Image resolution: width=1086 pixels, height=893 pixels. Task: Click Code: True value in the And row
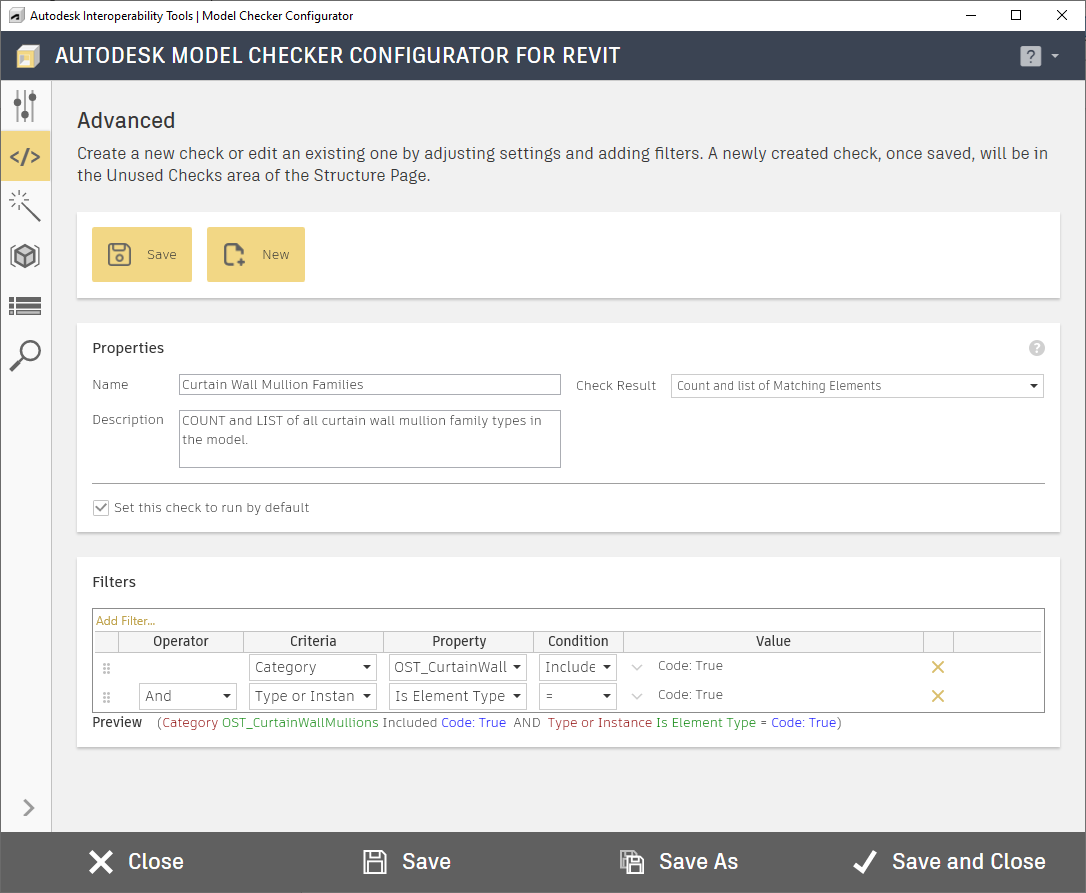pos(690,695)
